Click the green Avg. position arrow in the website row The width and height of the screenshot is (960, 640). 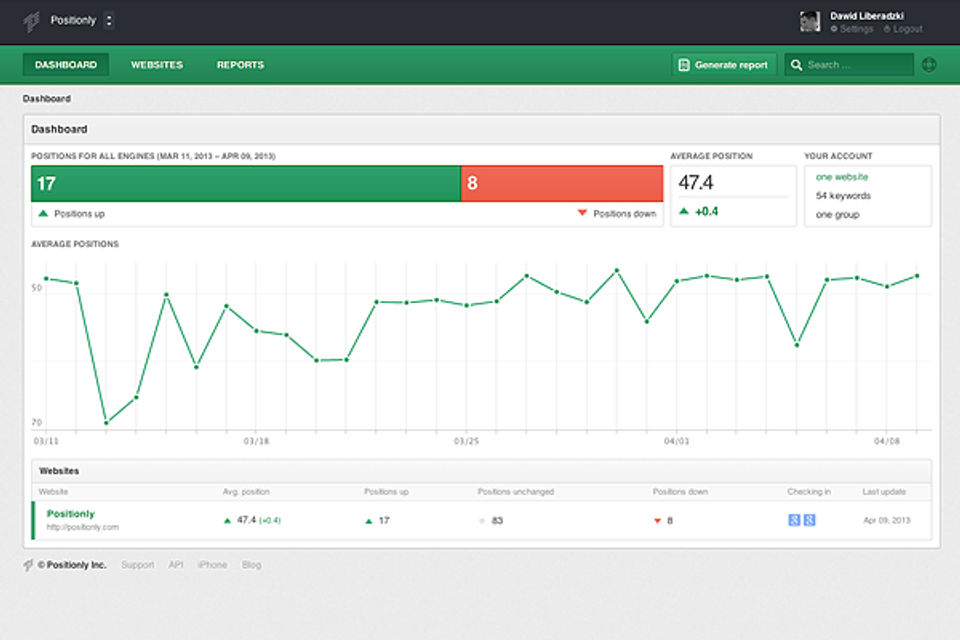point(227,520)
